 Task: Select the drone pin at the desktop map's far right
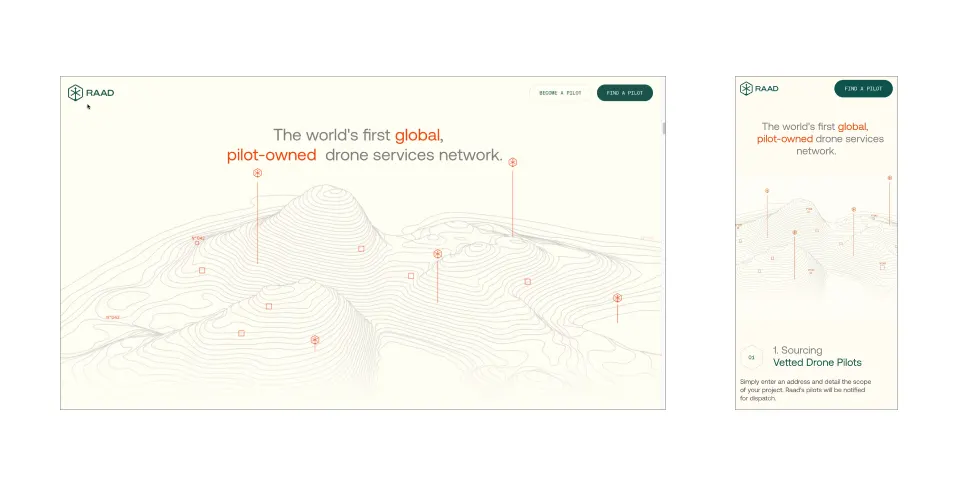click(x=617, y=298)
